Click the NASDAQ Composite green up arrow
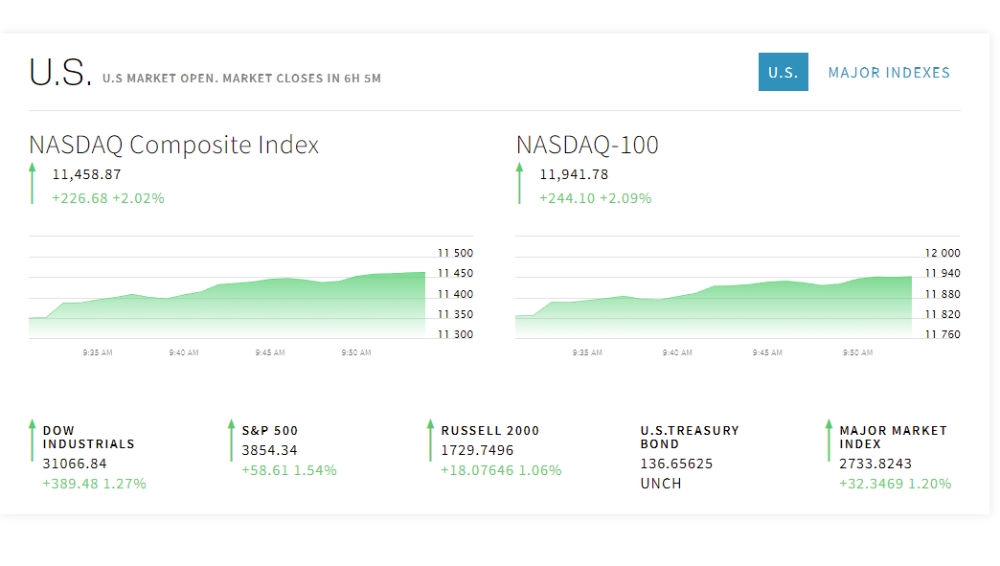Screen dimensions: 1000x566 click(32, 184)
